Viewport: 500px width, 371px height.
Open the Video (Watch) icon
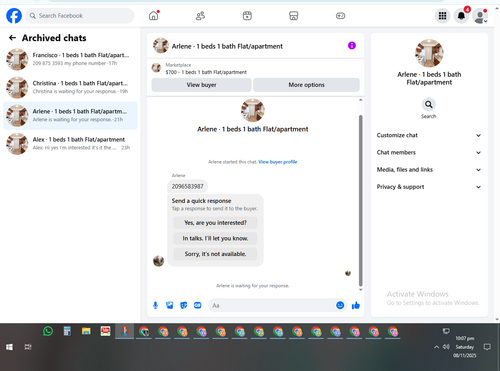click(x=247, y=16)
